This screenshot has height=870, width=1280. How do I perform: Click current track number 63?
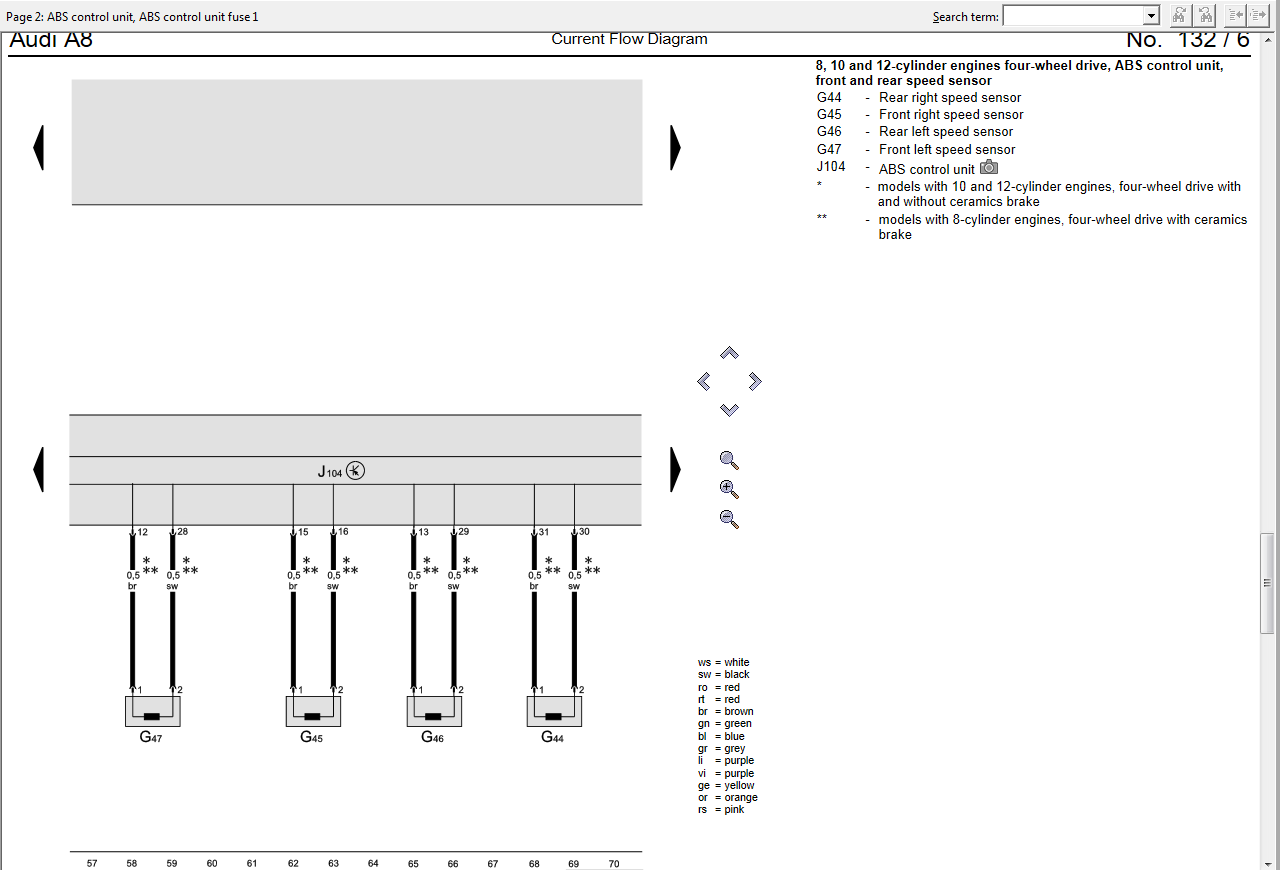(333, 863)
